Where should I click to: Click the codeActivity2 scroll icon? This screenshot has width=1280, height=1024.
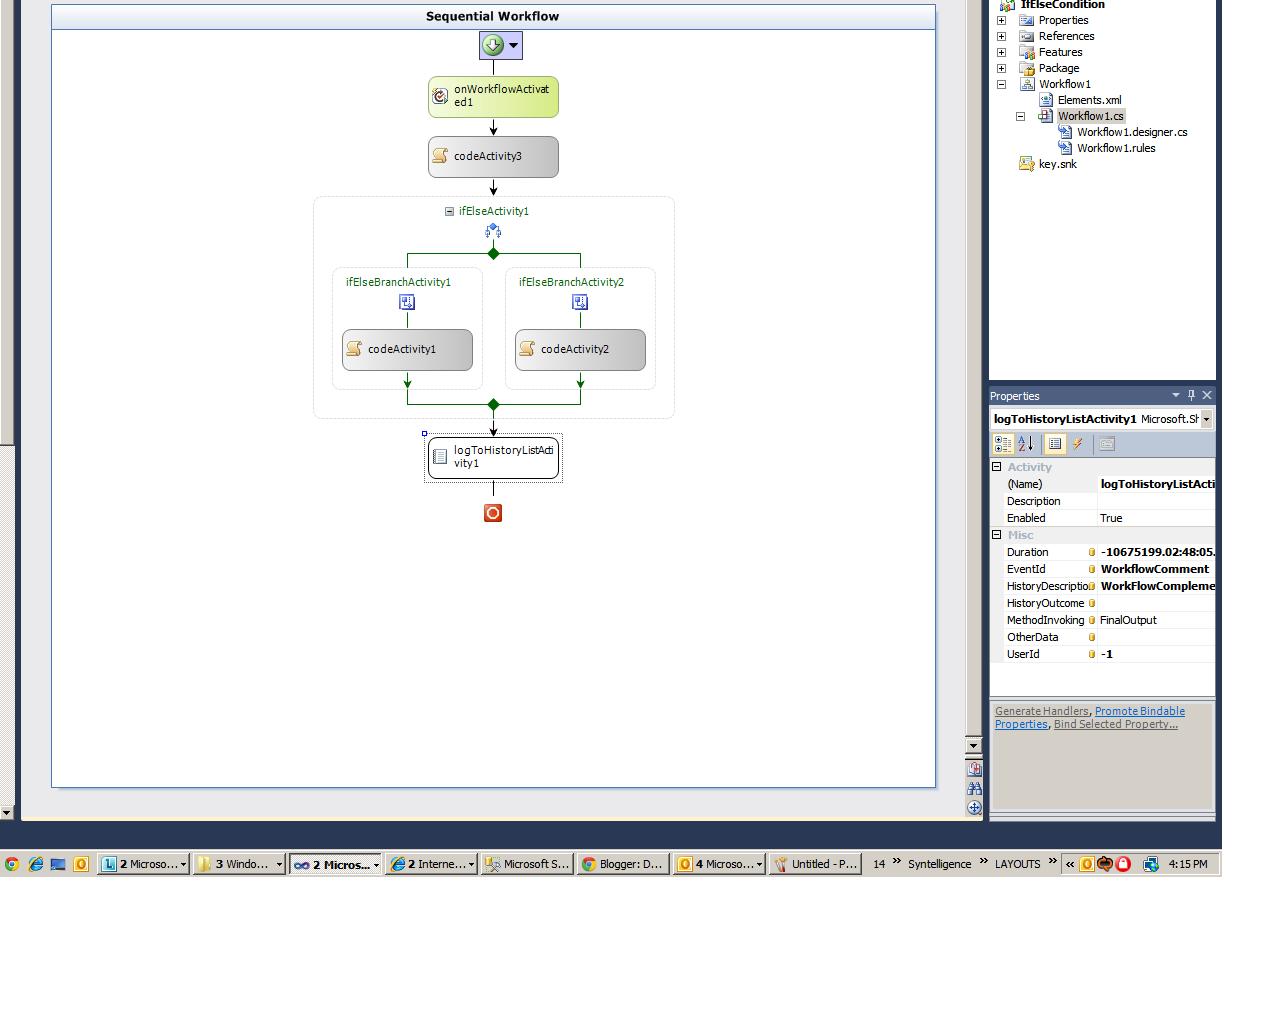(527, 349)
